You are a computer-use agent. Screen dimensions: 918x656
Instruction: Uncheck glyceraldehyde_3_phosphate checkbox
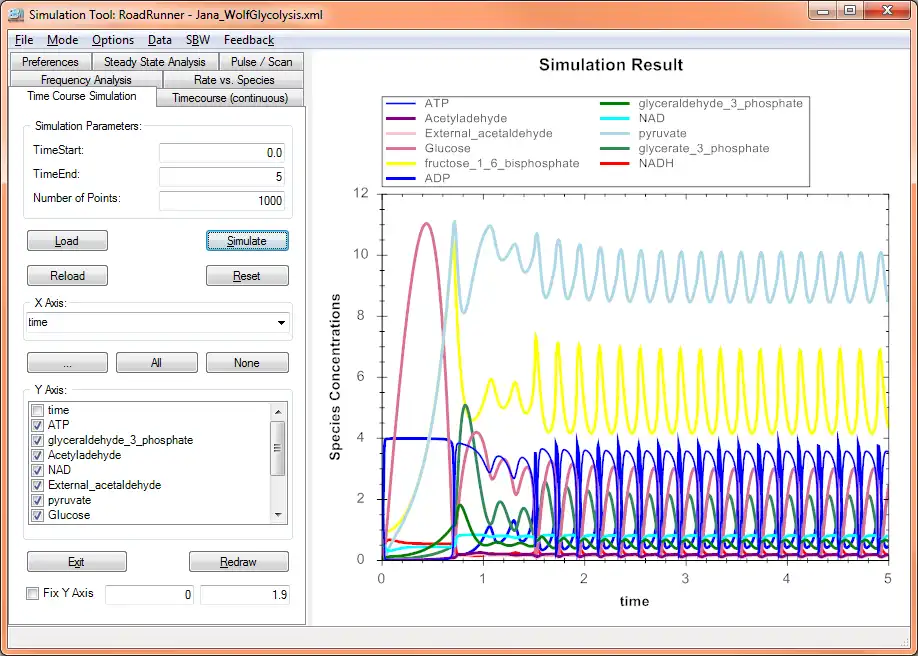(37, 440)
